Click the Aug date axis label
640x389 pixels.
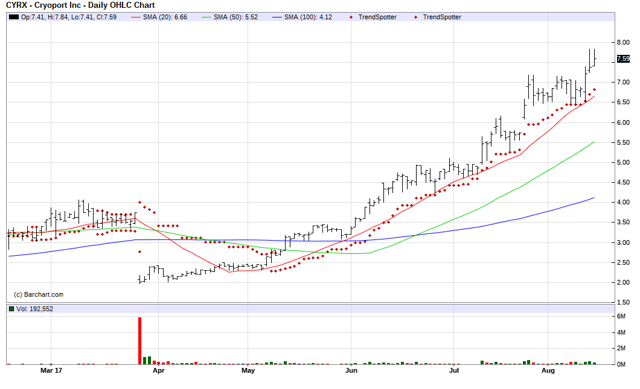pyautogui.click(x=548, y=370)
